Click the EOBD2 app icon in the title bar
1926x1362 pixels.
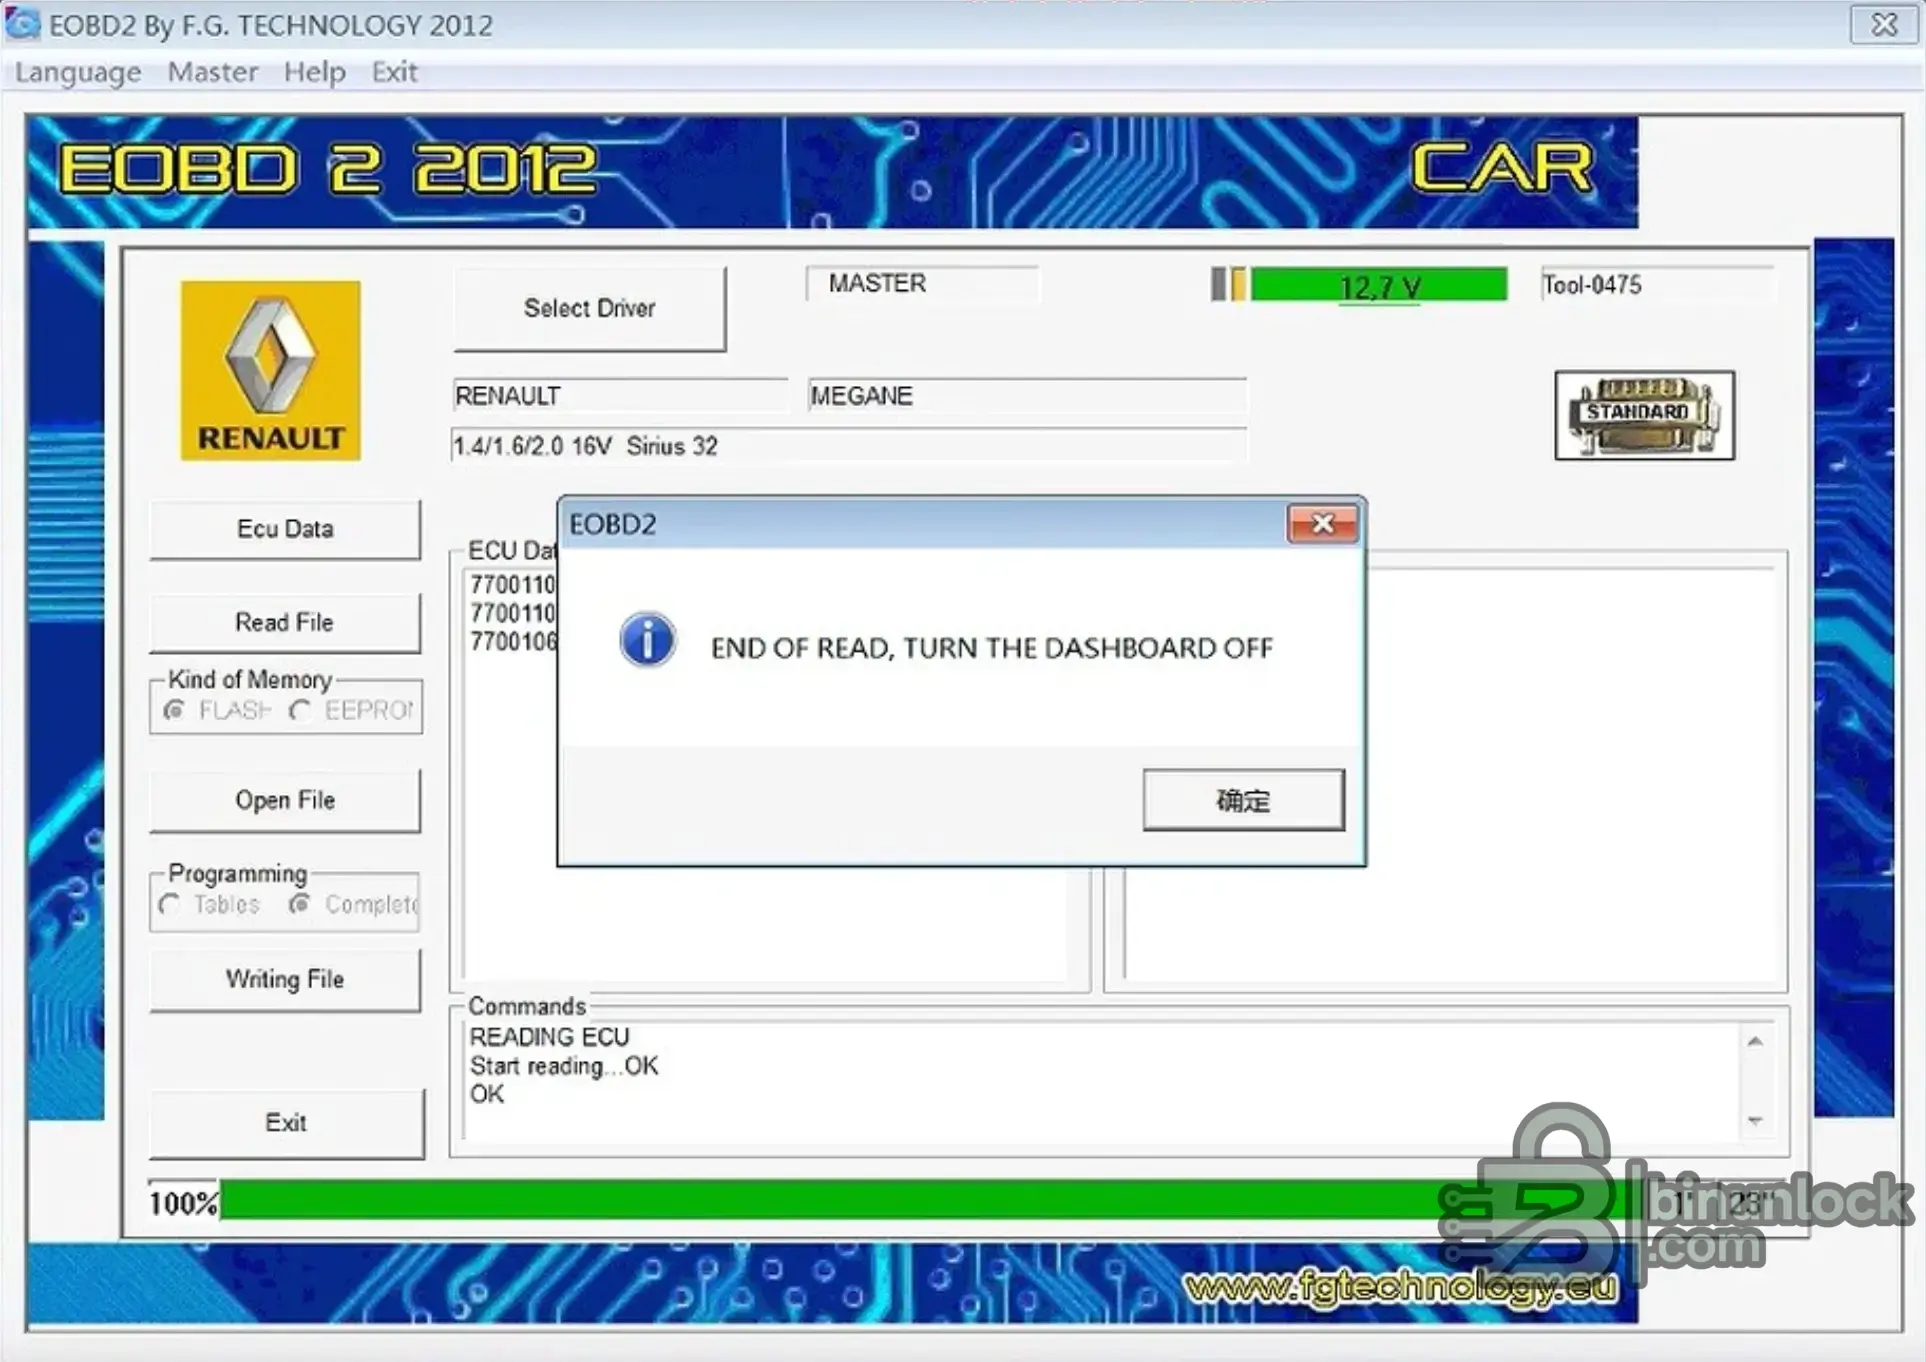(x=22, y=24)
